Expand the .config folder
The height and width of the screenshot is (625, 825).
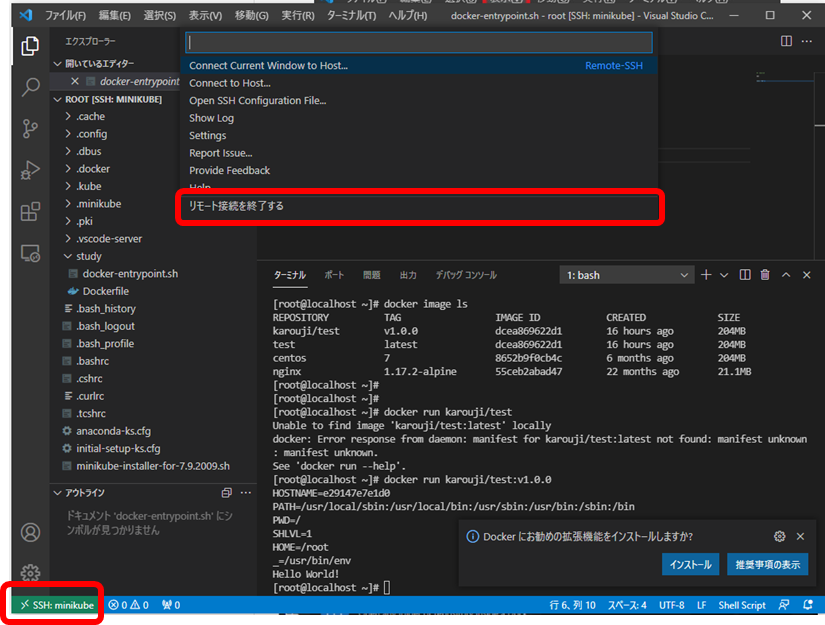67,134
